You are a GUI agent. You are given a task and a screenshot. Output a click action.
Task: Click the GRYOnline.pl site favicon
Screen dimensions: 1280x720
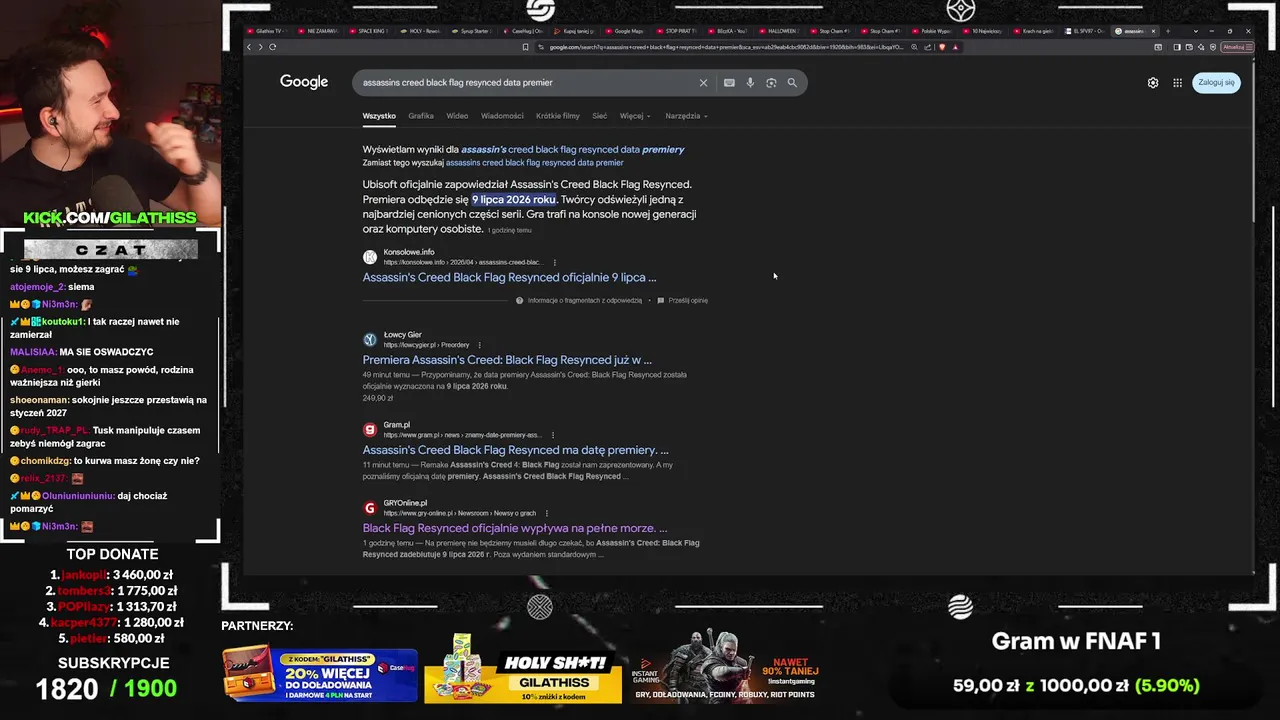[370, 508]
